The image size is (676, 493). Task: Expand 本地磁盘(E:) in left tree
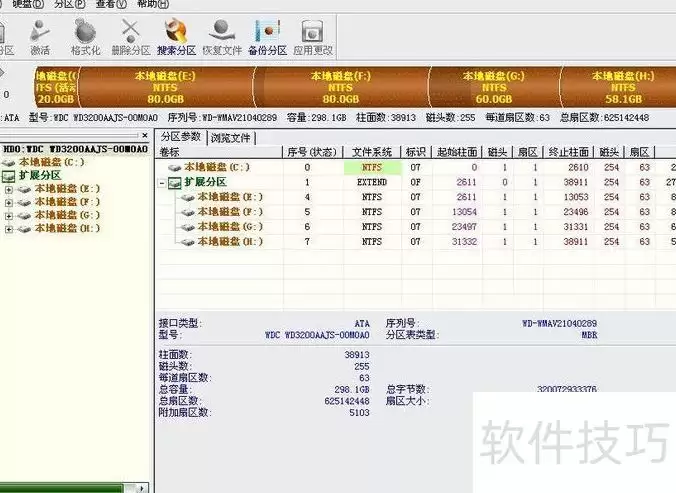[9, 189]
